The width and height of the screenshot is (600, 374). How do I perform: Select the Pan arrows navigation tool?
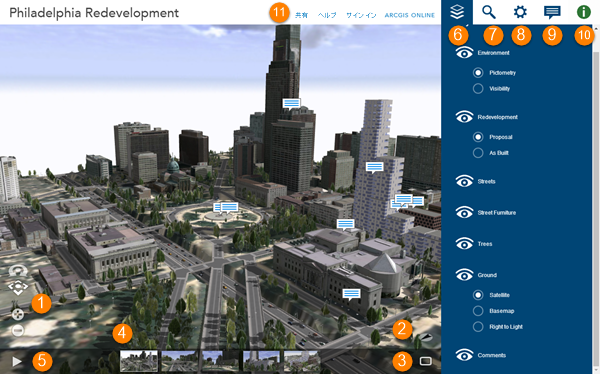tap(18, 287)
